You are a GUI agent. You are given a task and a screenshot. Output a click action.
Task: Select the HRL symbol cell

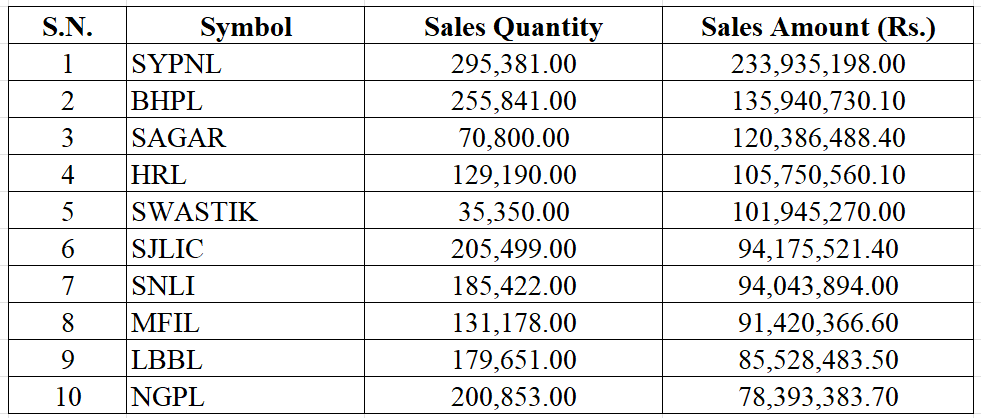pos(159,175)
